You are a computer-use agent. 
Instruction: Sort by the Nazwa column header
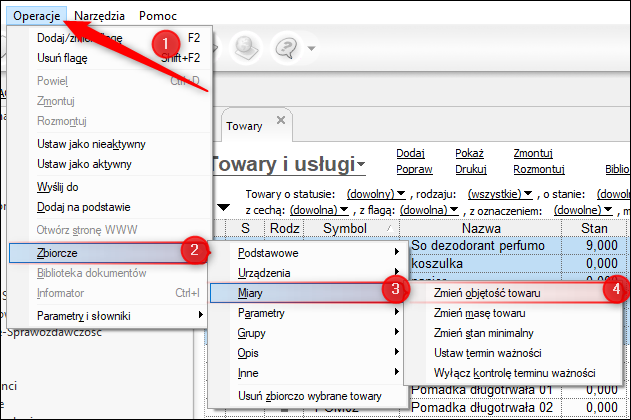click(x=481, y=228)
